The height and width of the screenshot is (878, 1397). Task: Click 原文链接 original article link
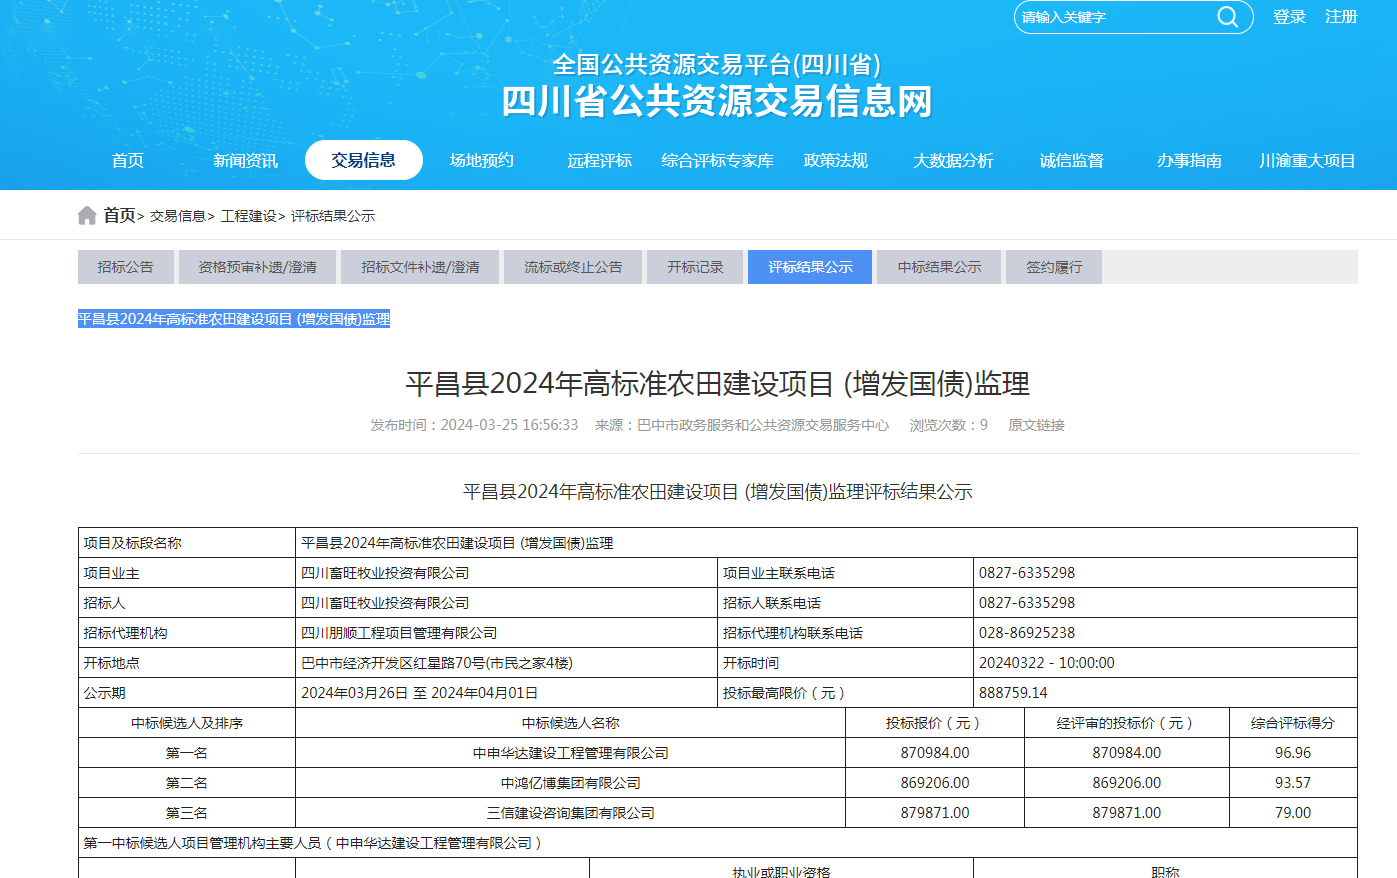[x=1036, y=425]
